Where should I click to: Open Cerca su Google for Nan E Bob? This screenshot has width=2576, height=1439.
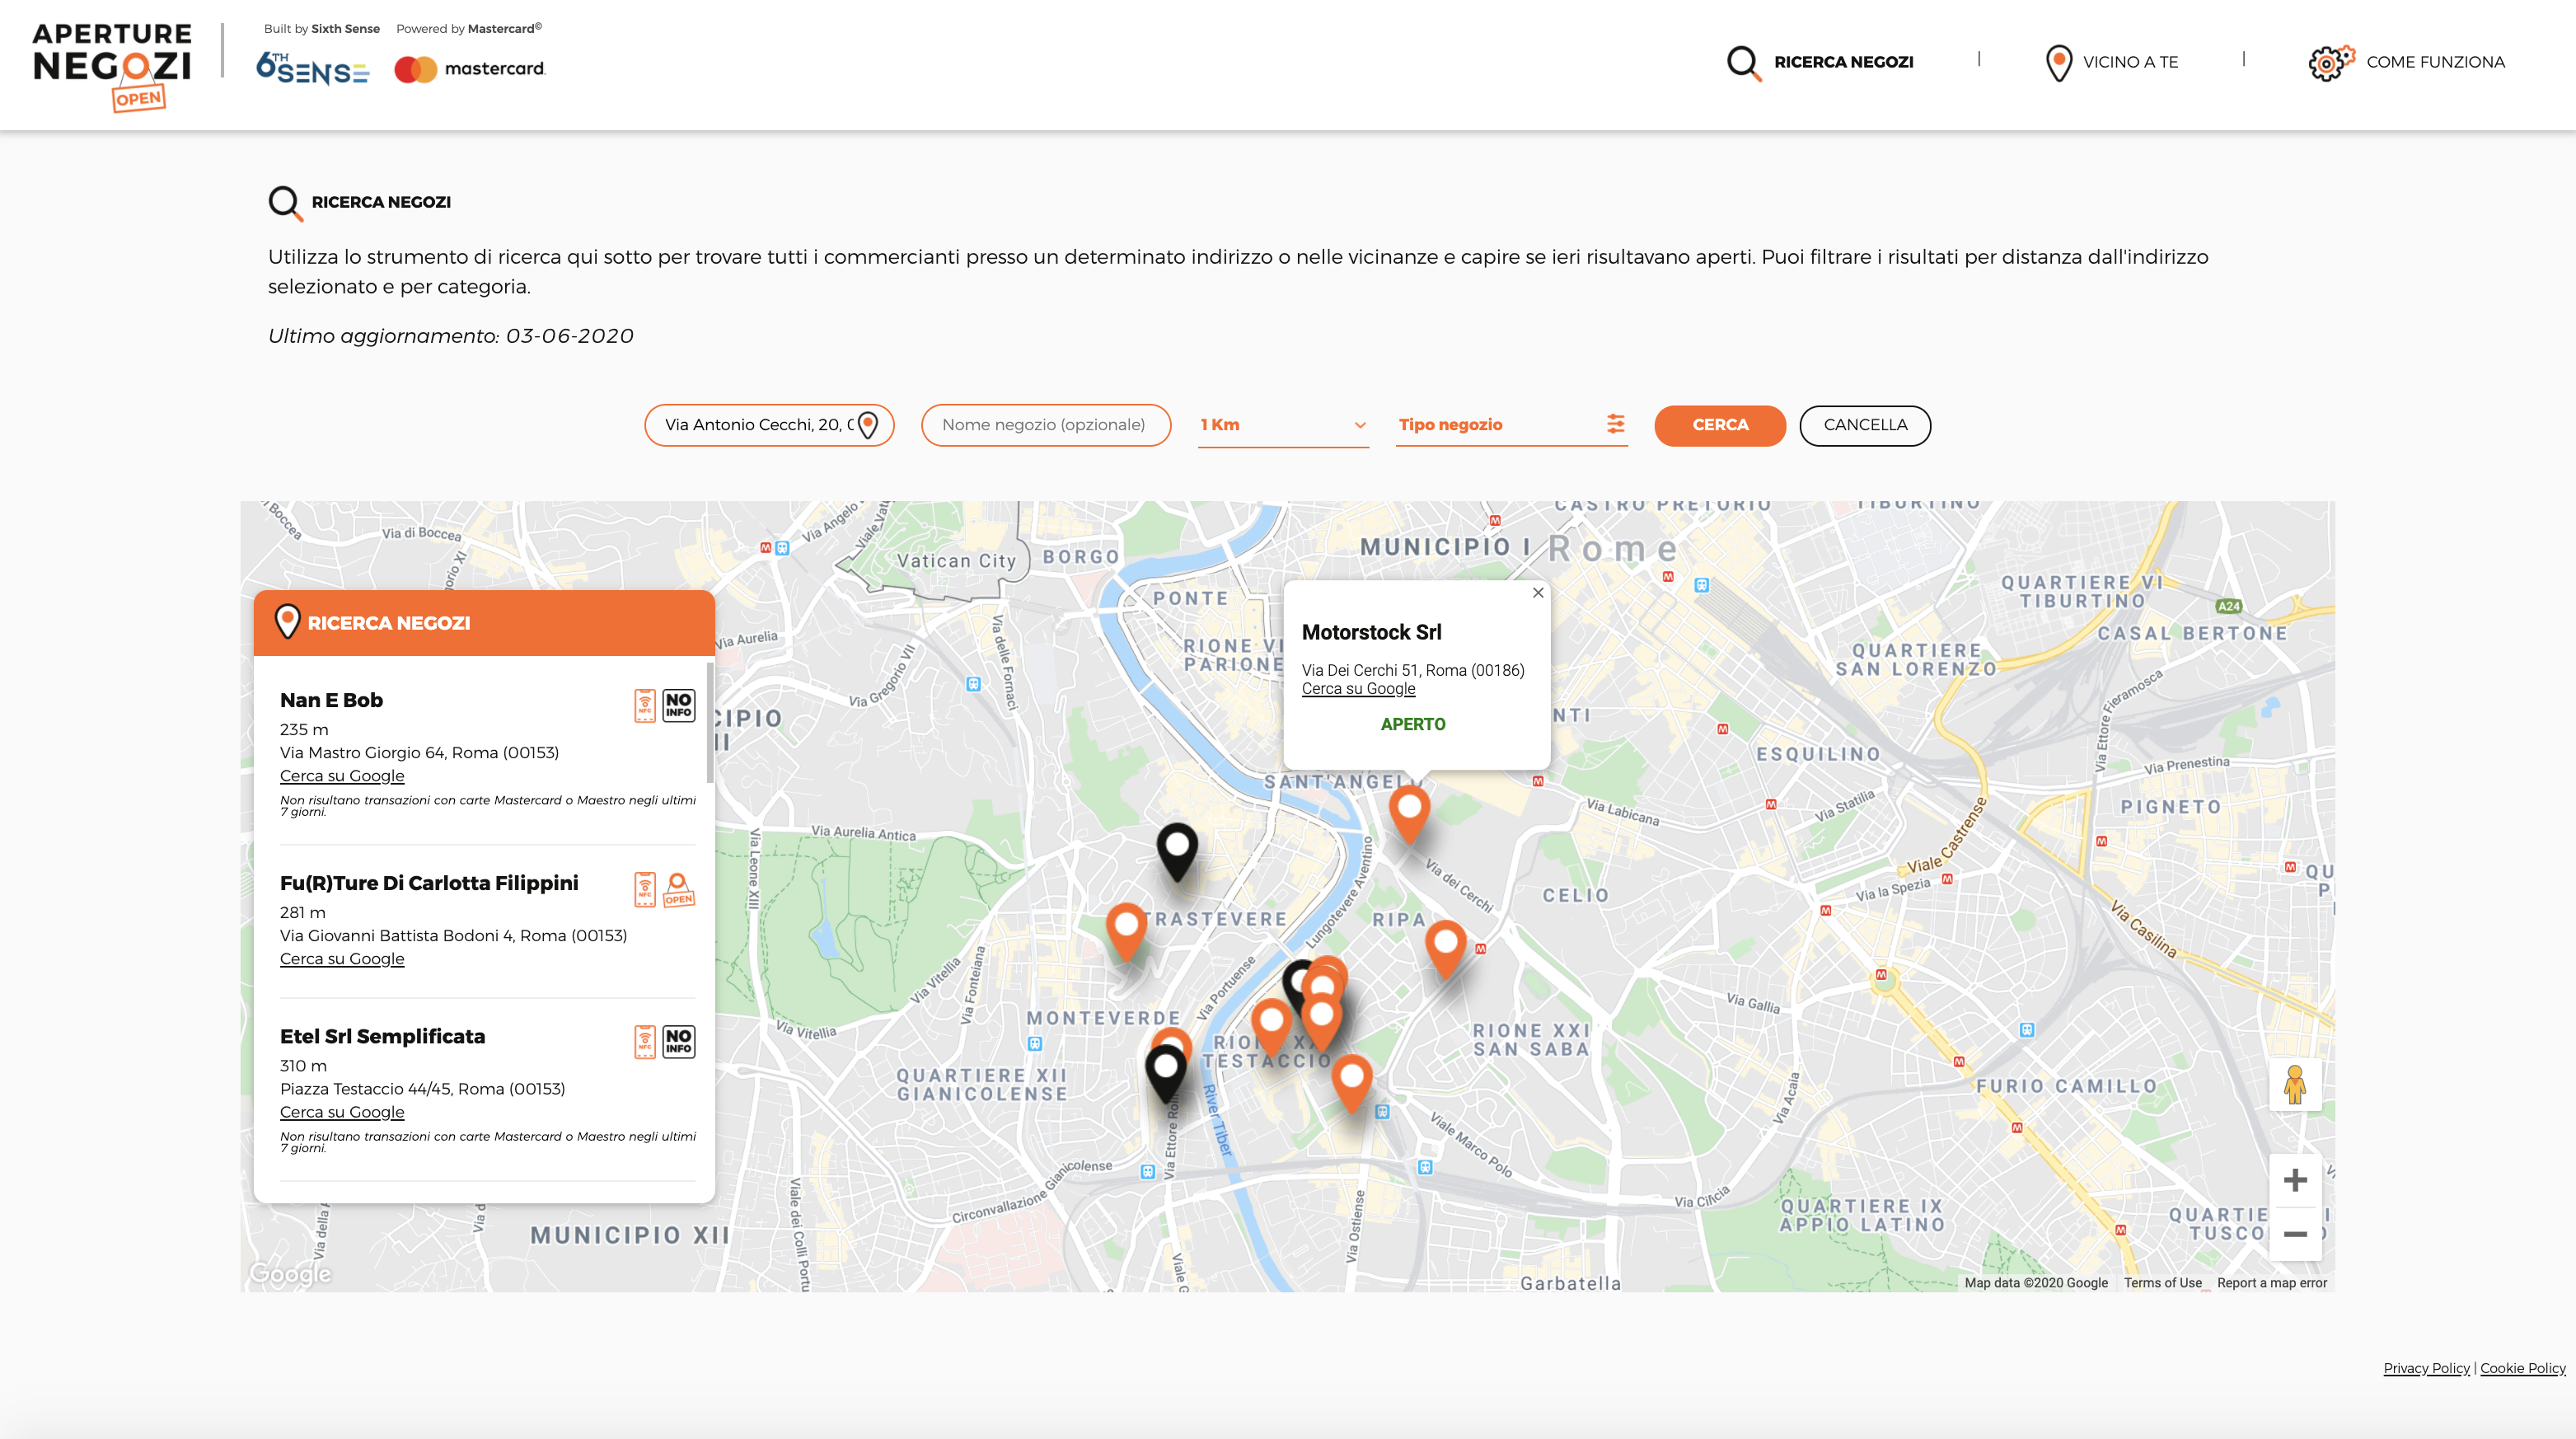tap(342, 776)
